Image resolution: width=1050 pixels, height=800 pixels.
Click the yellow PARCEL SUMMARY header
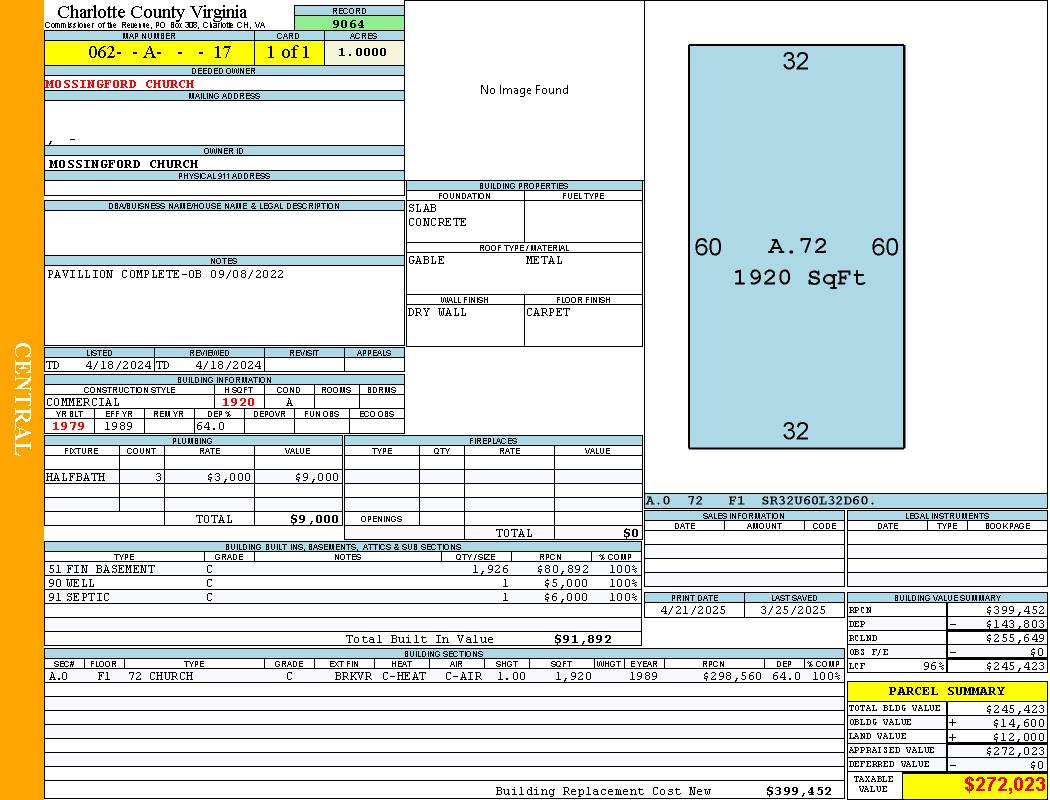coord(946,691)
